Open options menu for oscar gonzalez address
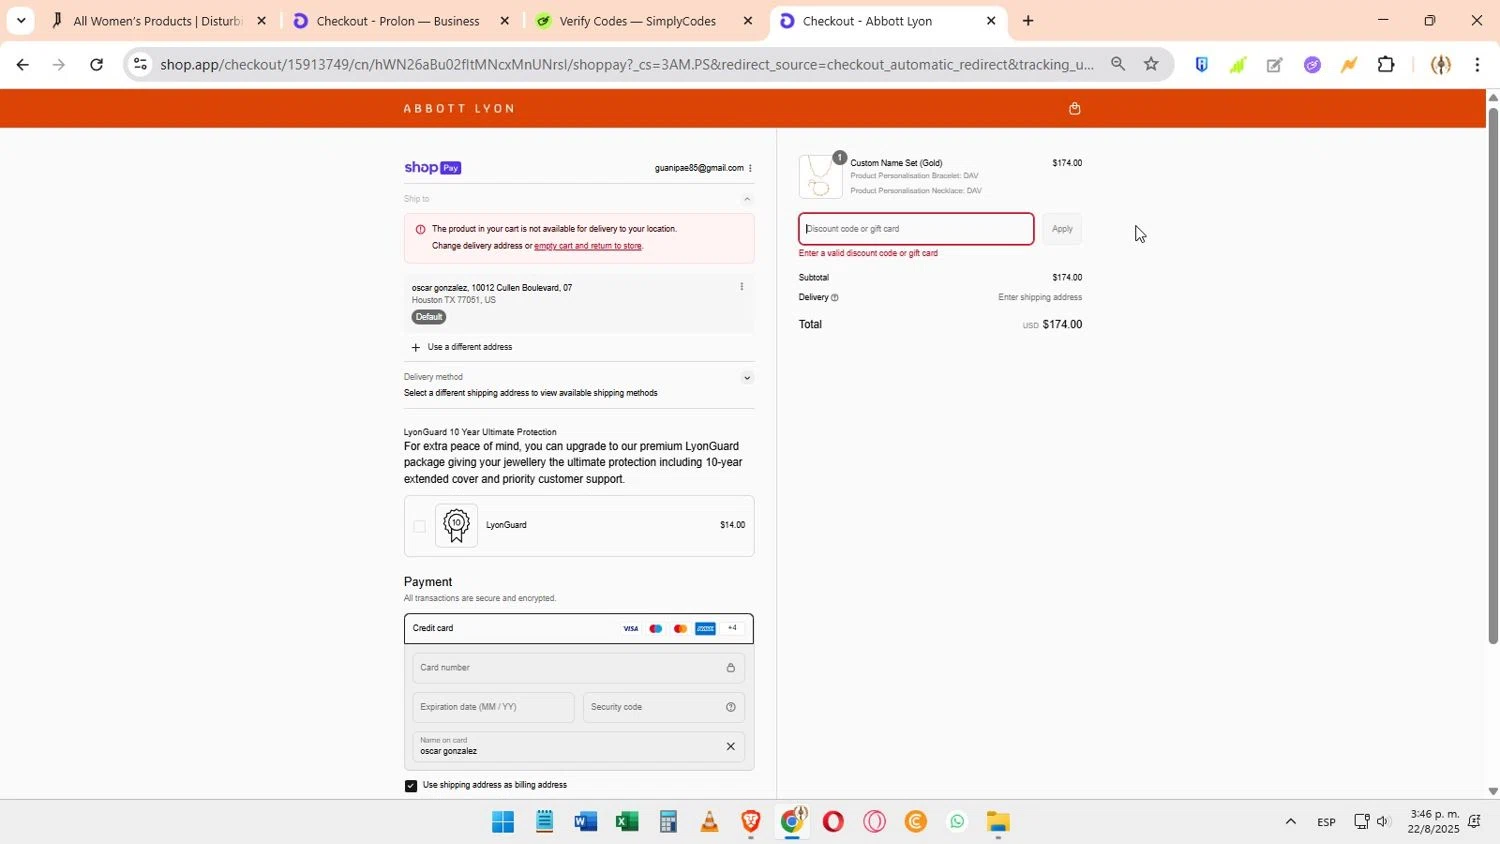The height and width of the screenshot is (844, 1500). coord(741,287)
